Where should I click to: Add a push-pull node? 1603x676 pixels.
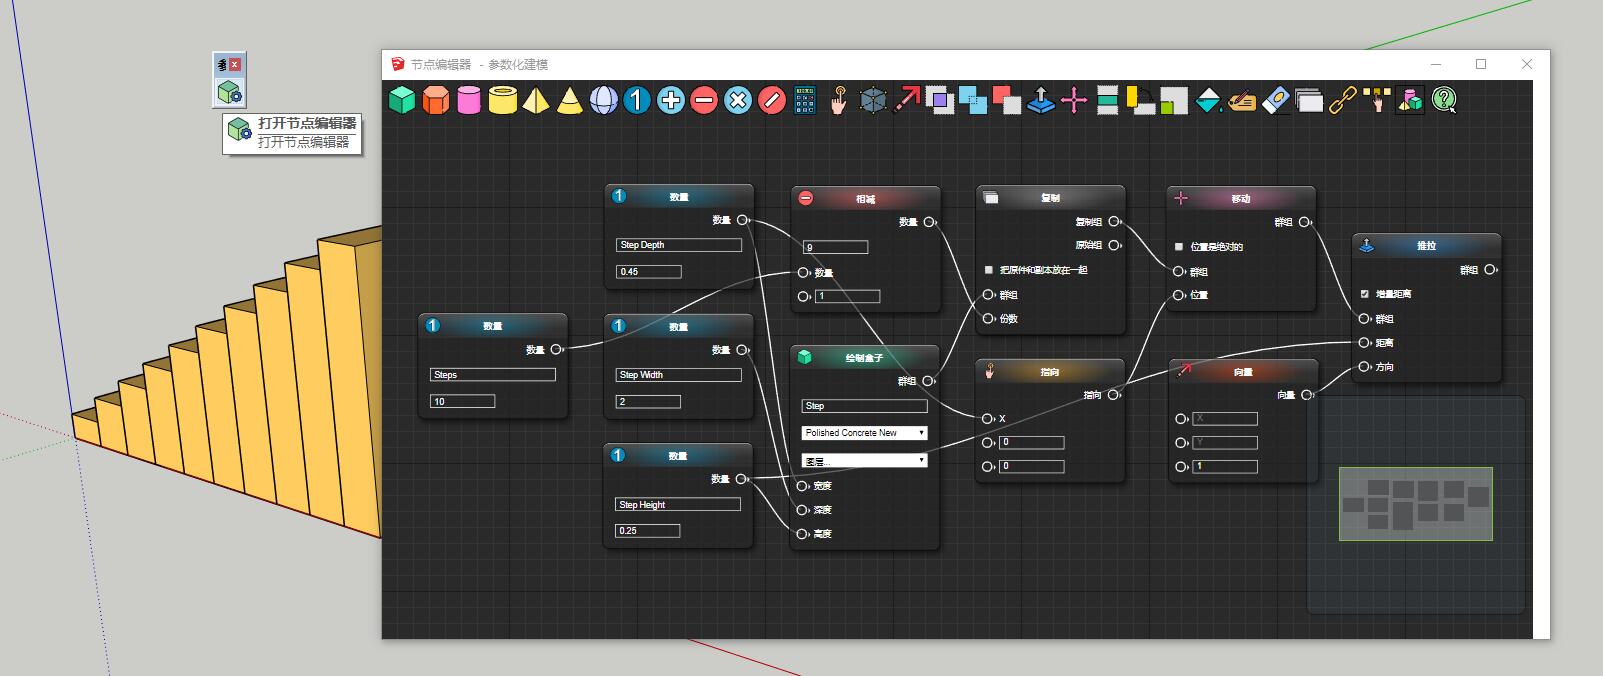1041,100
